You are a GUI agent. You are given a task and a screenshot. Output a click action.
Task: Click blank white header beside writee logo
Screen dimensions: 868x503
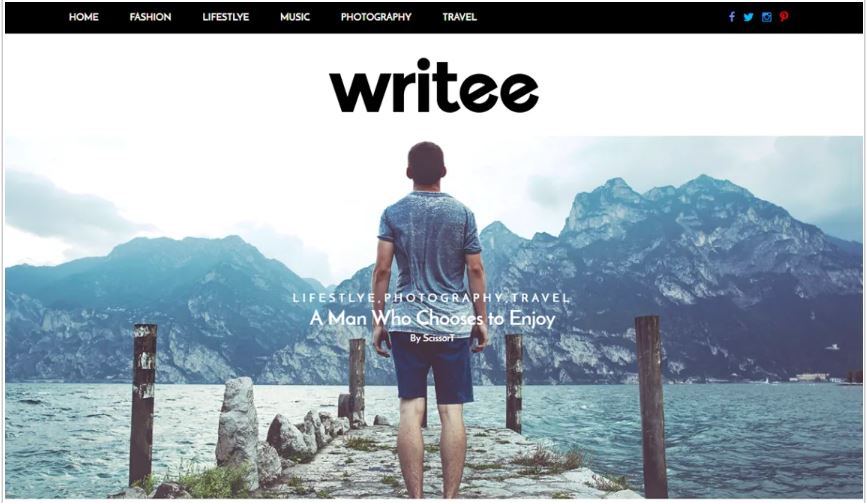(166, 86)
